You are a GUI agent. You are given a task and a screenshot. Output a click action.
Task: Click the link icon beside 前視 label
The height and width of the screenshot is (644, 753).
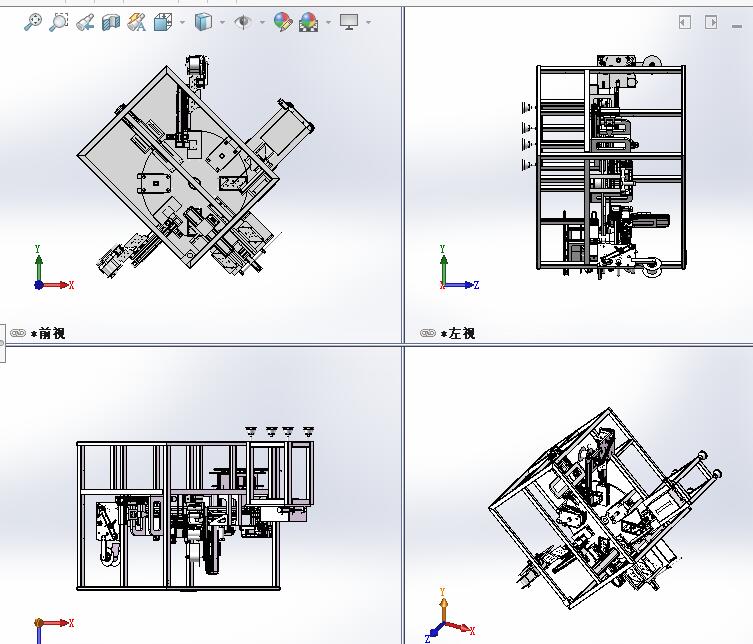(x=18, y=333)
